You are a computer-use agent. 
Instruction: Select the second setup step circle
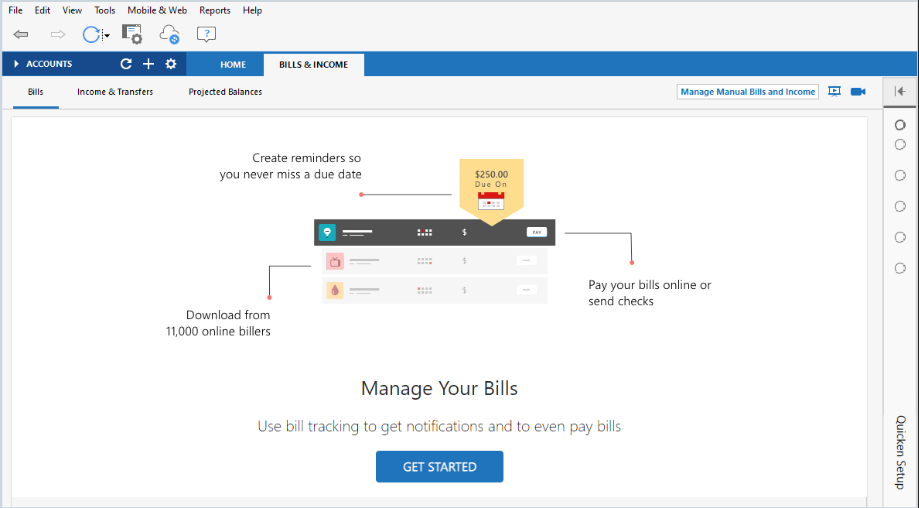[x=900, y=145]
